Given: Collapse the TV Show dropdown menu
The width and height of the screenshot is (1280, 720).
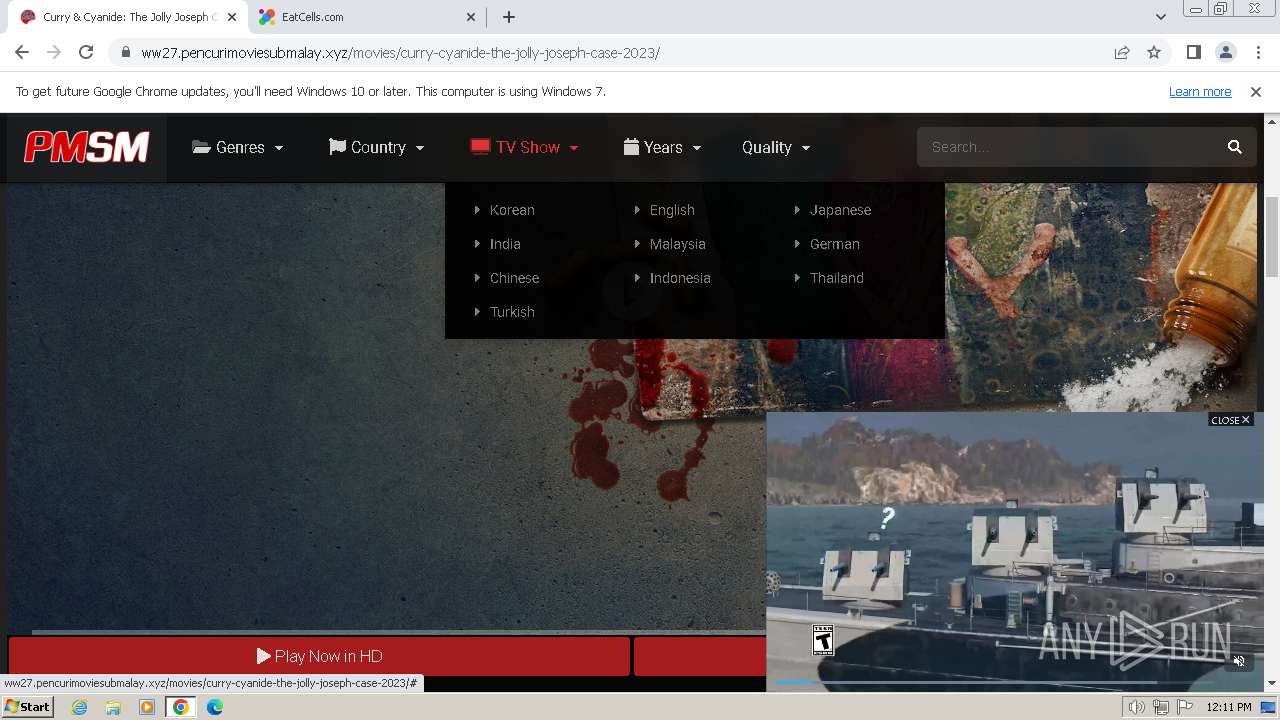Looking at the screenshot, I should [x=525, y=147].
